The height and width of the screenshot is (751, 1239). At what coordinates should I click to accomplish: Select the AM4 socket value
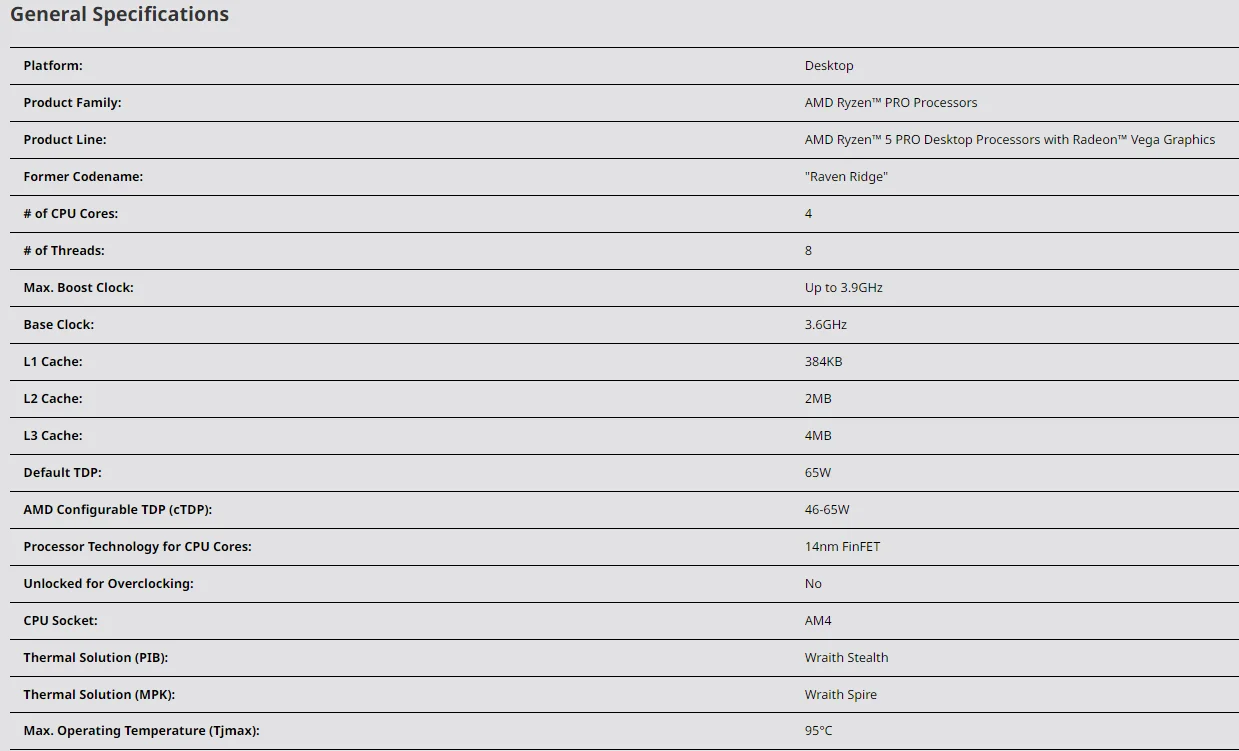tap(818, 621)
